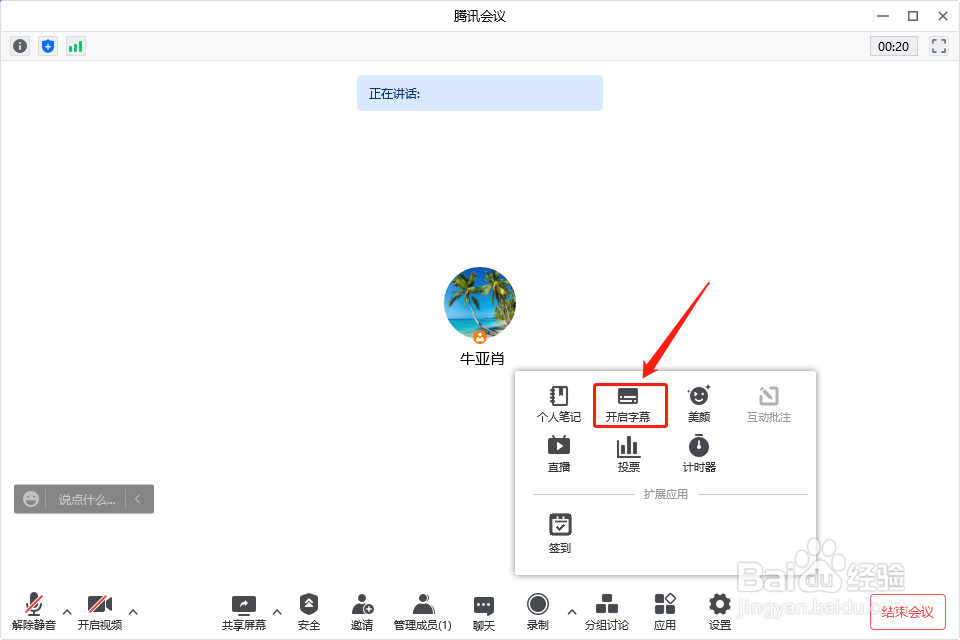Viewport: 960px width, 640px height.
Task: Open 美颜 beauty filter
Action: [699, 404]
